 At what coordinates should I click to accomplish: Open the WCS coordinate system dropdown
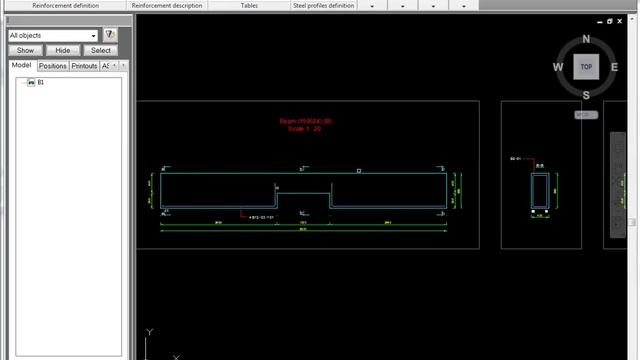click(x=586, y=115)
